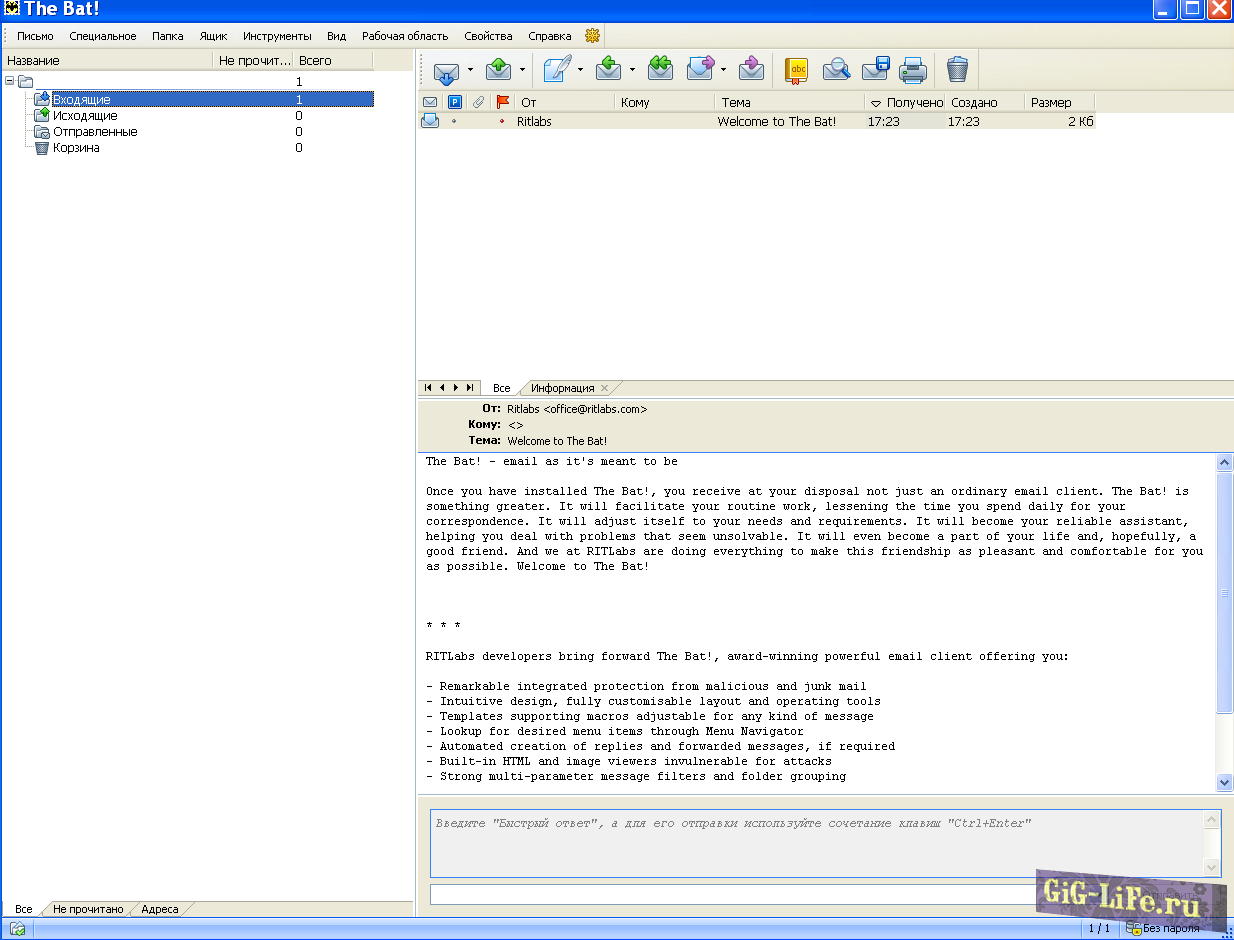Viewport: 1234px width, 940px height.
Task: Collapse the account tree with the minus box
Action: [x=10, y=81]
